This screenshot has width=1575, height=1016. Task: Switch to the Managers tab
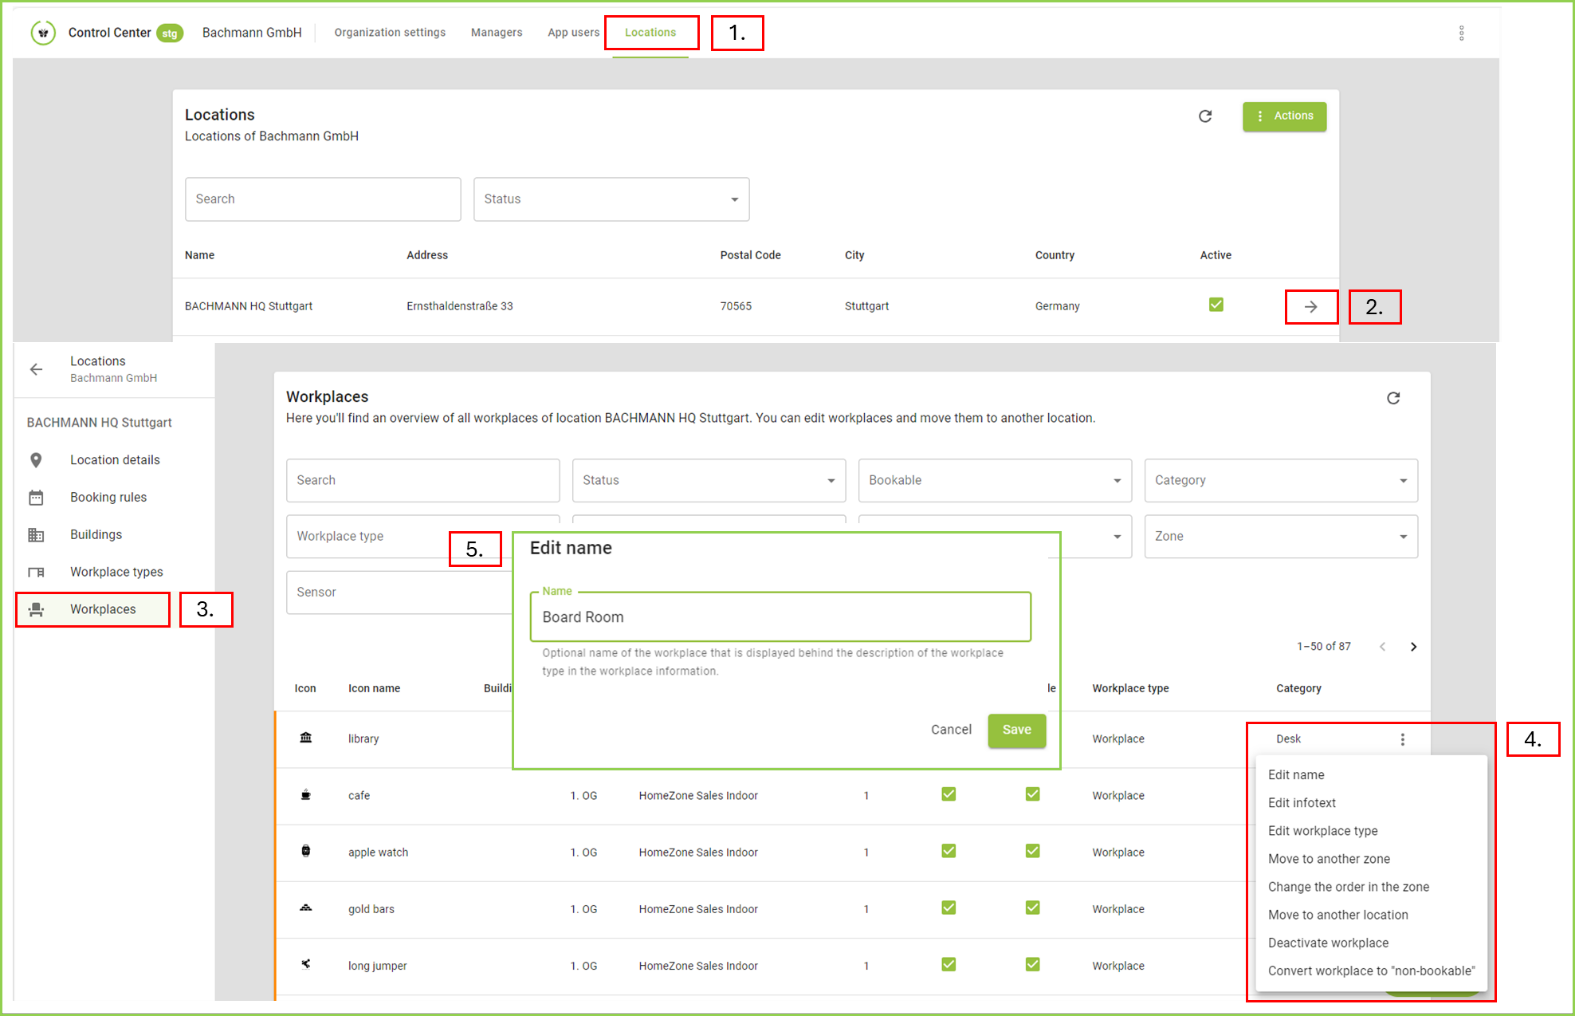(x=496, y=33)
